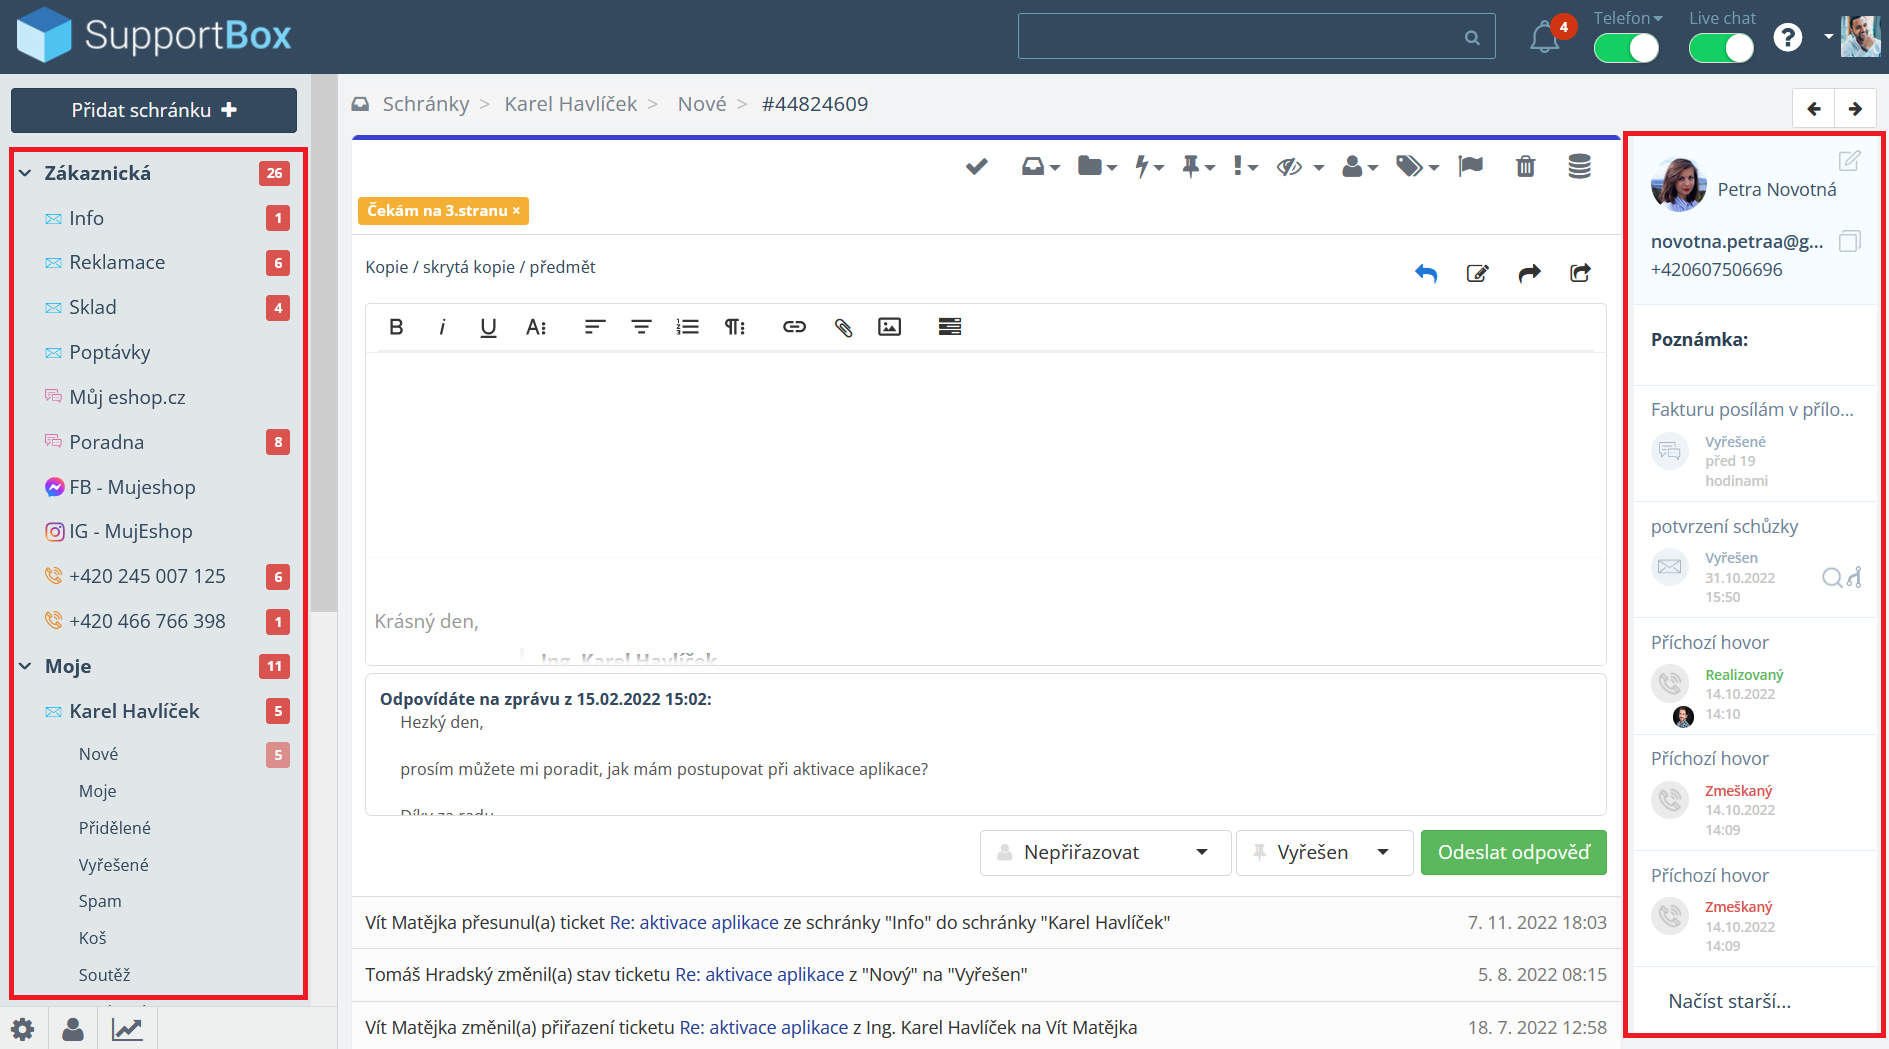Open statistics chart icon in bottom bar
Viewport: 1889px width, 1049px height.
click(127, 1029)
